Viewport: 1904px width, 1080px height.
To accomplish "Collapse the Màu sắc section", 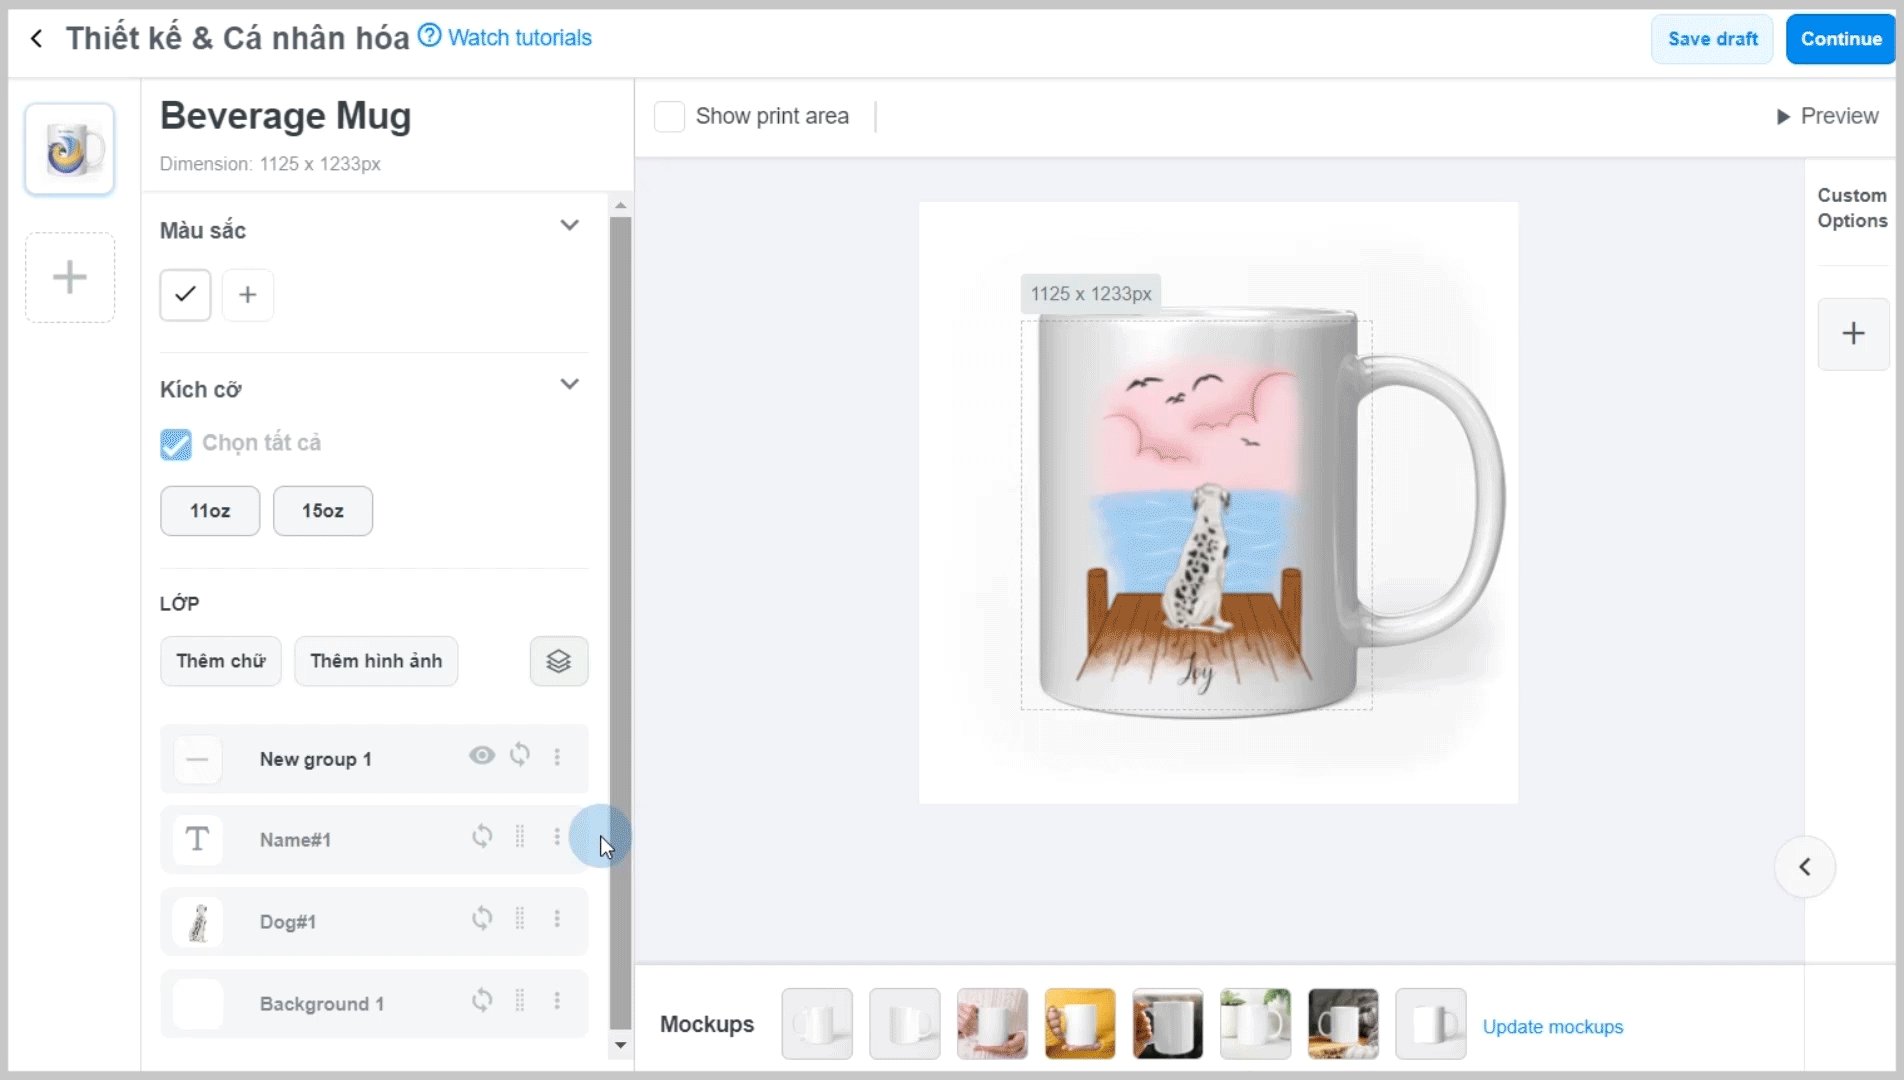I will pos(569,225).
